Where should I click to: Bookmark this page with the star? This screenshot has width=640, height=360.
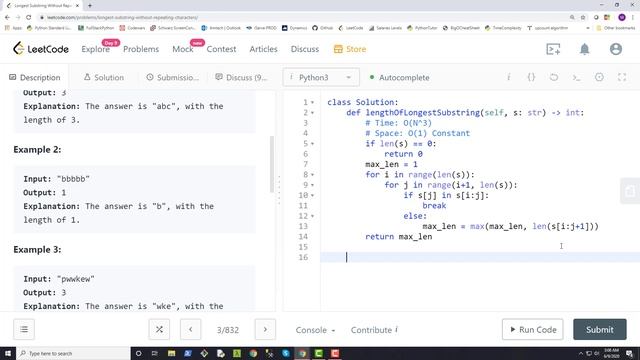click(x=583, y=17)
